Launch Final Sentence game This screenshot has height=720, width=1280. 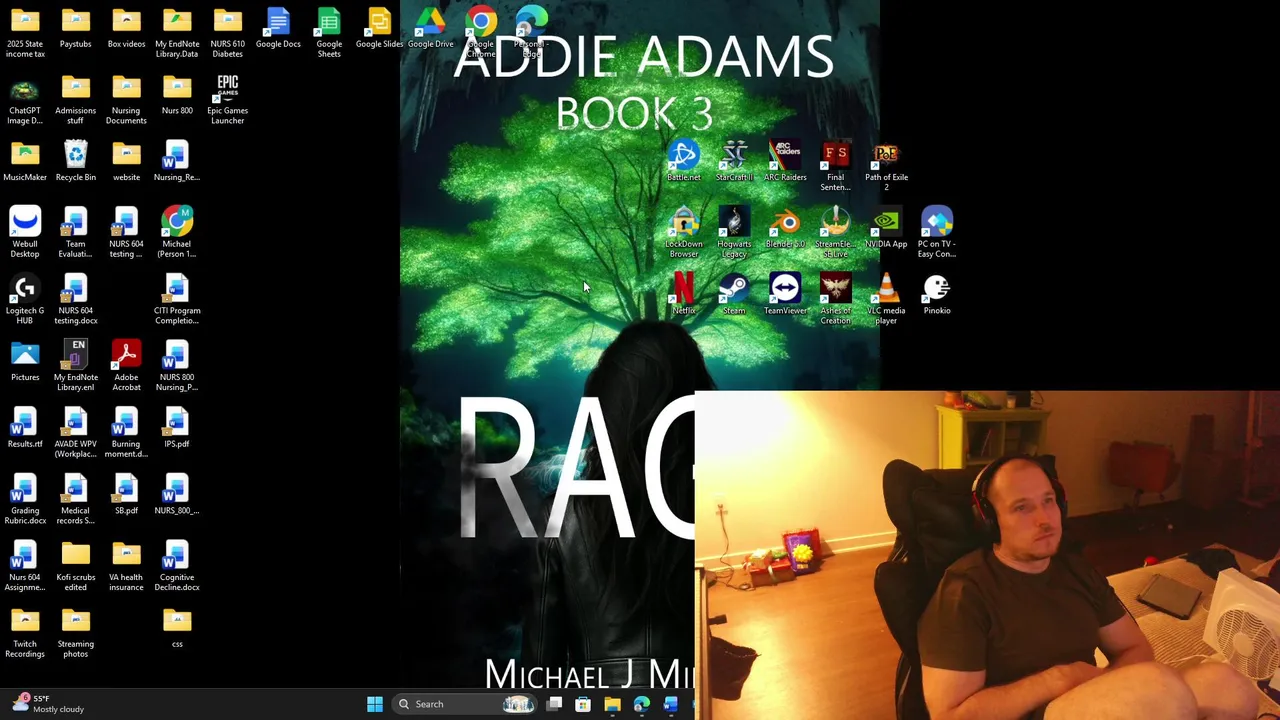point(835,166)
